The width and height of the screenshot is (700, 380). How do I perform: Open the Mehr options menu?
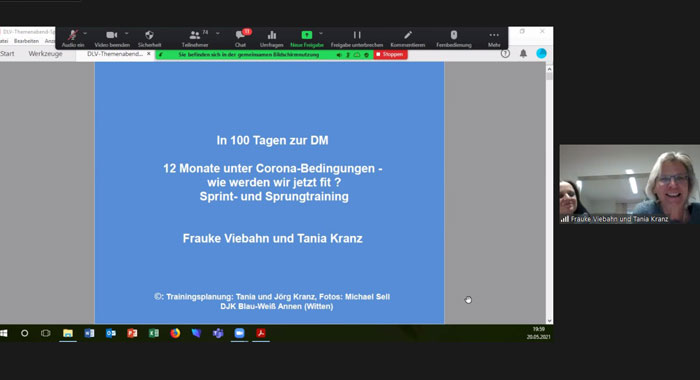pos(494,38)
